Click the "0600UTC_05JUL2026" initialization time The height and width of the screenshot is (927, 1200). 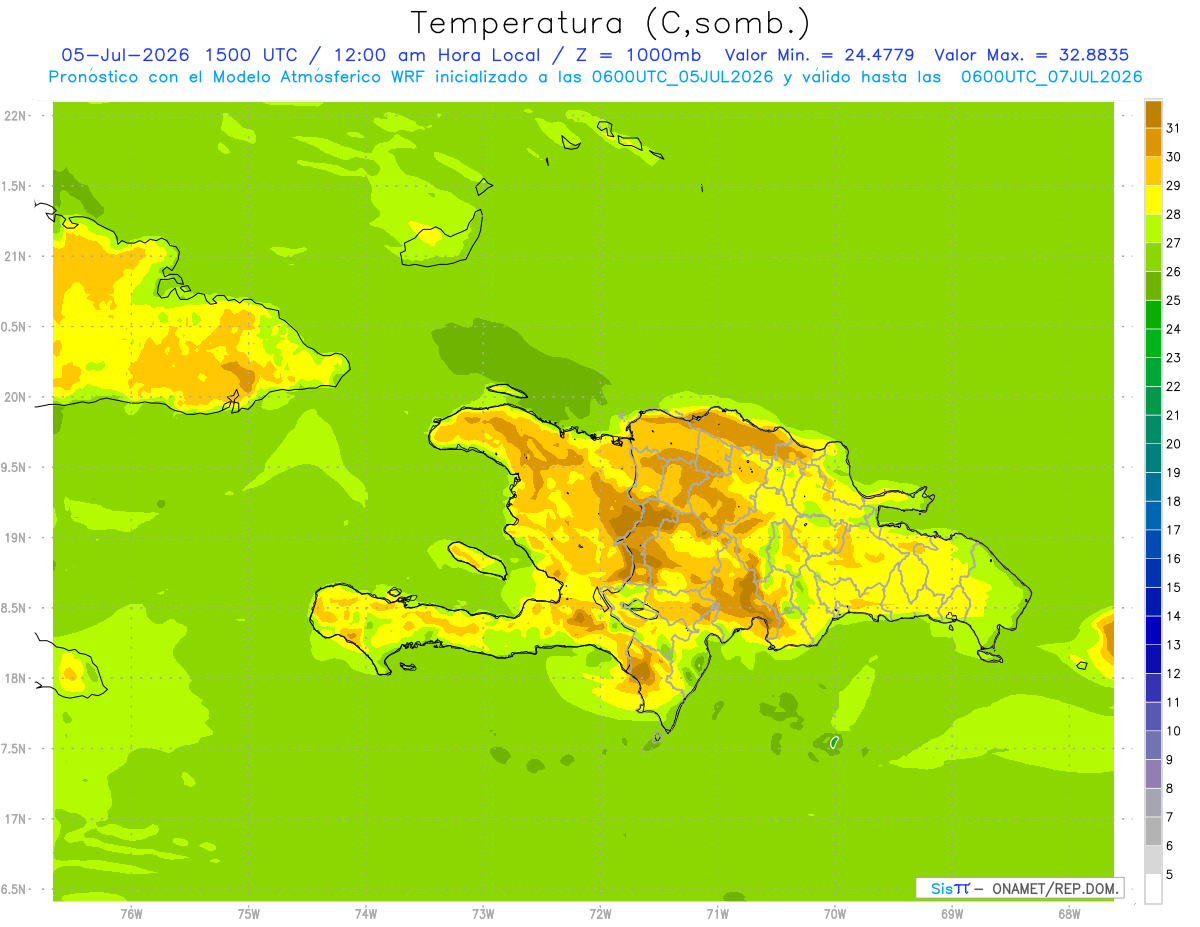point(683,77)
